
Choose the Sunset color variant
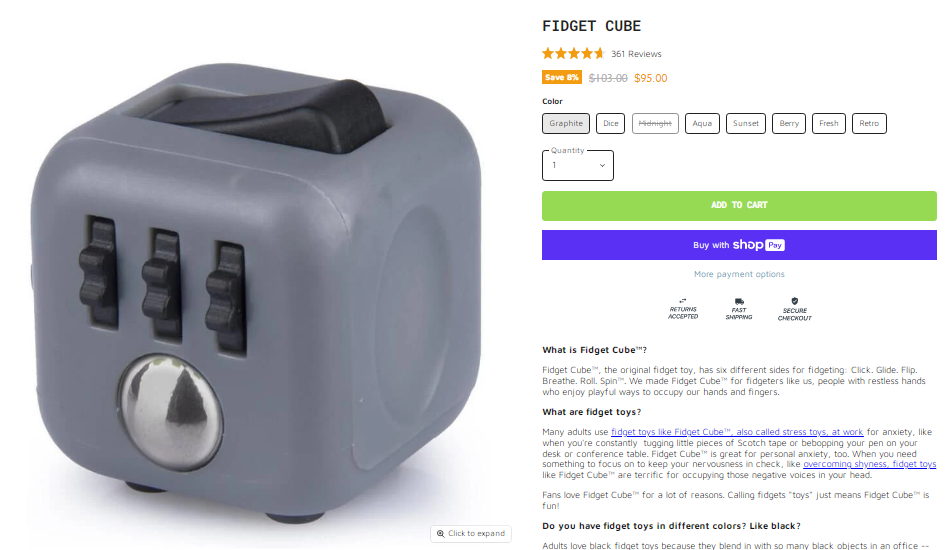[x=746, y=123]
